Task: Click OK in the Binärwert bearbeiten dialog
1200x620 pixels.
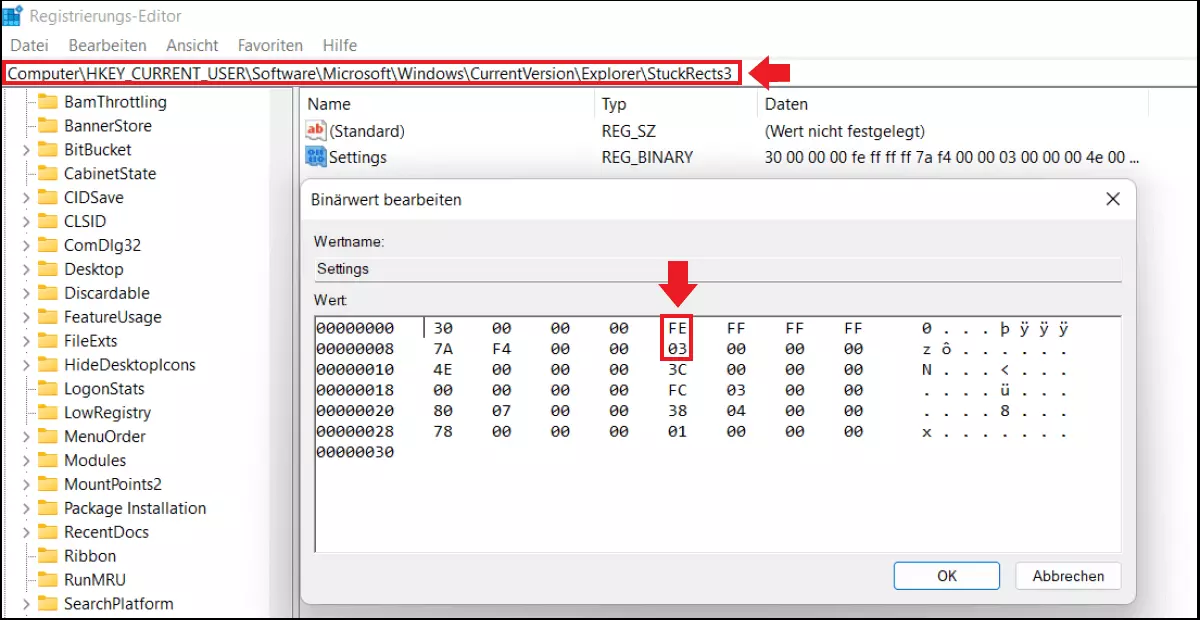Action: 947,576
